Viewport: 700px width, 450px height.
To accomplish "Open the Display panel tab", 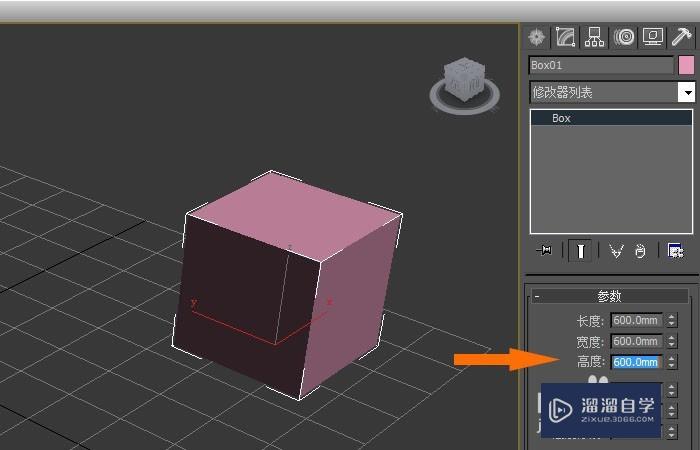I will (x=653, y=37).
